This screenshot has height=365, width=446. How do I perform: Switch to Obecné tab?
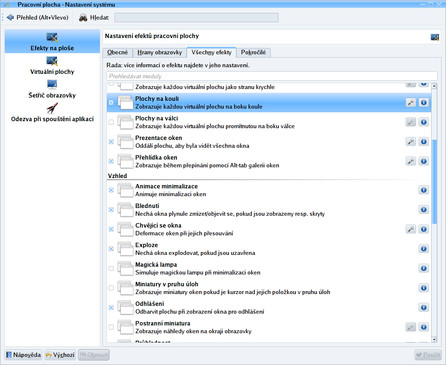(x=118, y=52)
